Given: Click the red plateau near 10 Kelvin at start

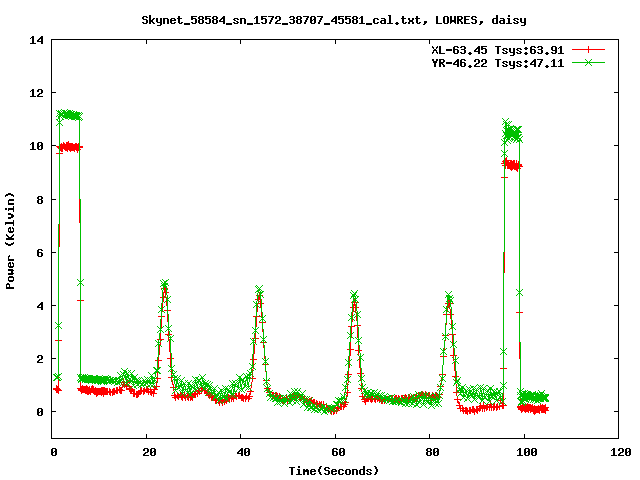Looking at the screenshot, I should tap(69, 147).
